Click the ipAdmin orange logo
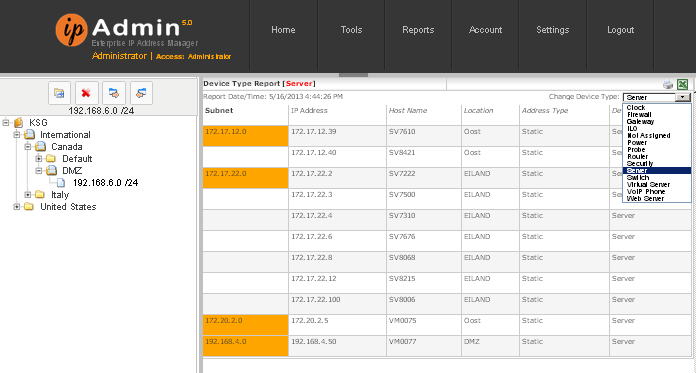 point(71,30)
